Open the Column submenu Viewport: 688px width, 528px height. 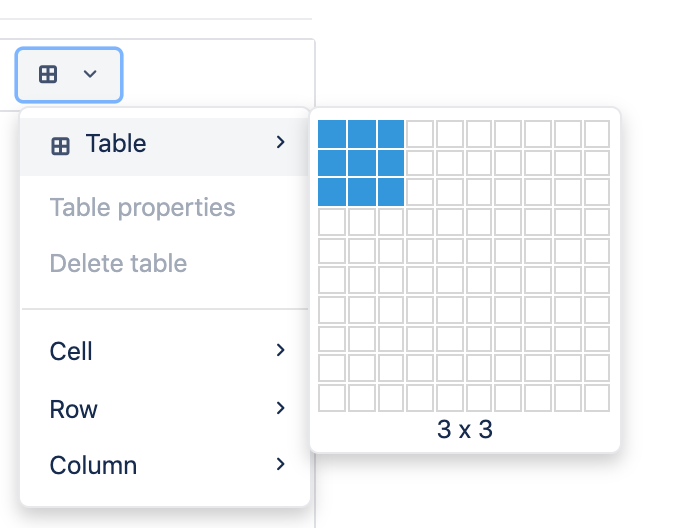point(165,465)
